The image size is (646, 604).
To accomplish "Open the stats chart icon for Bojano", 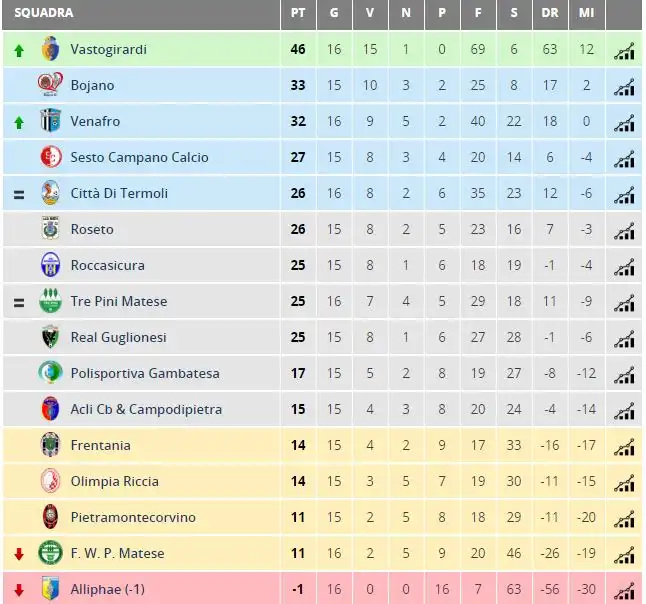I will [x=624, y=87].
